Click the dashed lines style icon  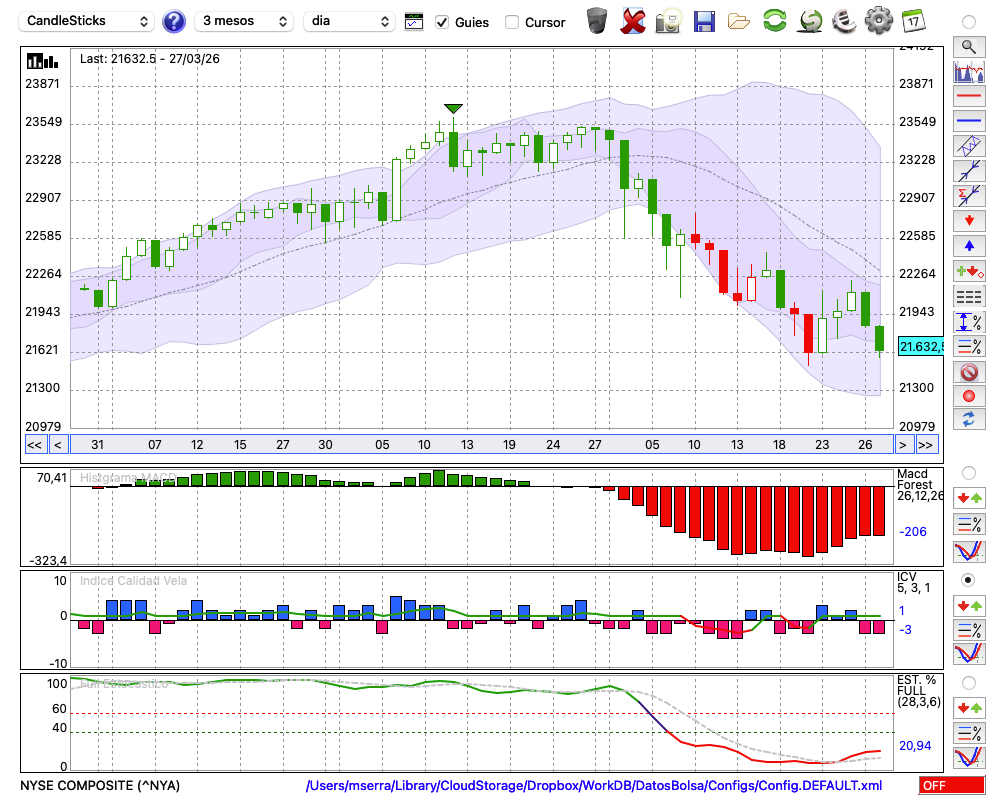tap(969, 296)
